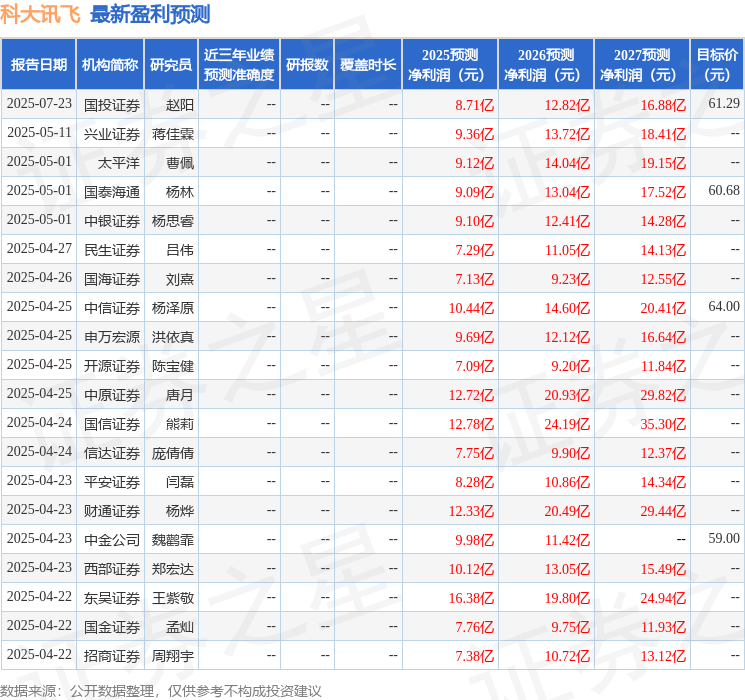Click the 国海证券 institution cell
Screen dimensions: 745x700
(x=112, y=279)
